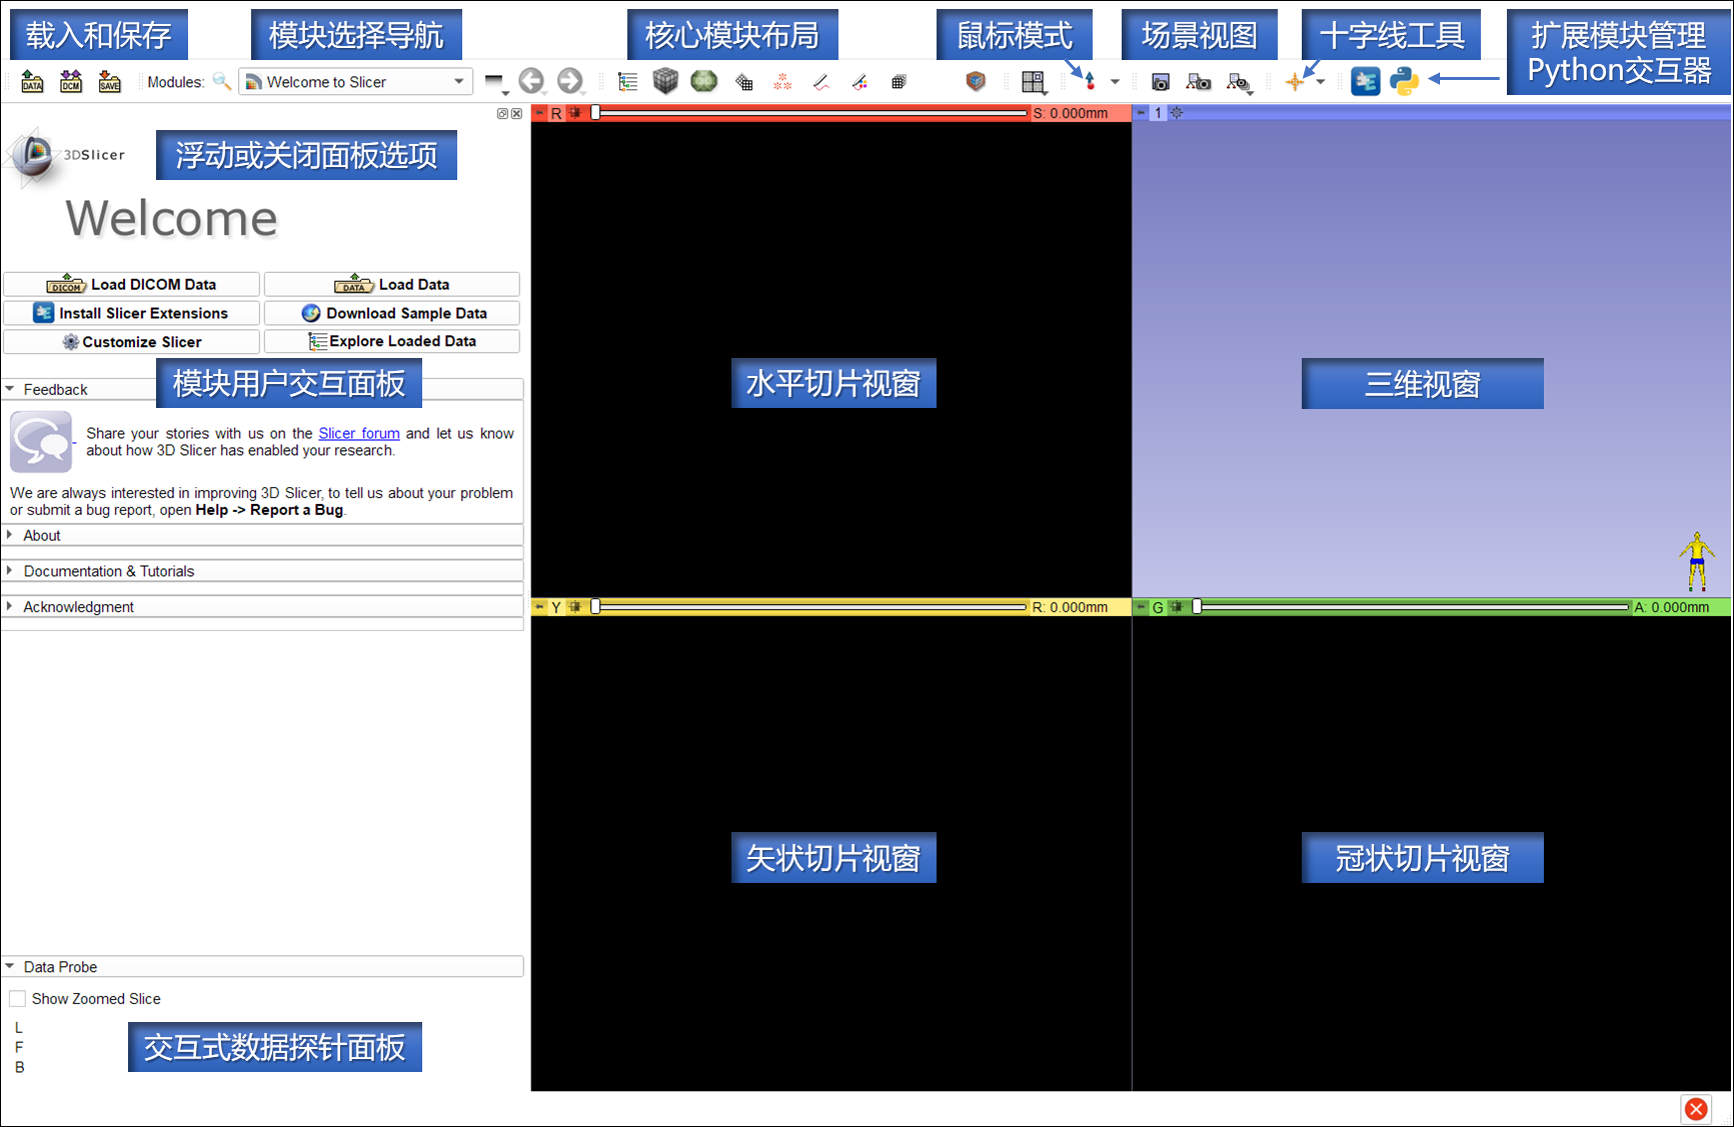This screenshot has width=1734, height=1127.
Task: Click Install Slicer Extensions
Action: pos(131,313)
